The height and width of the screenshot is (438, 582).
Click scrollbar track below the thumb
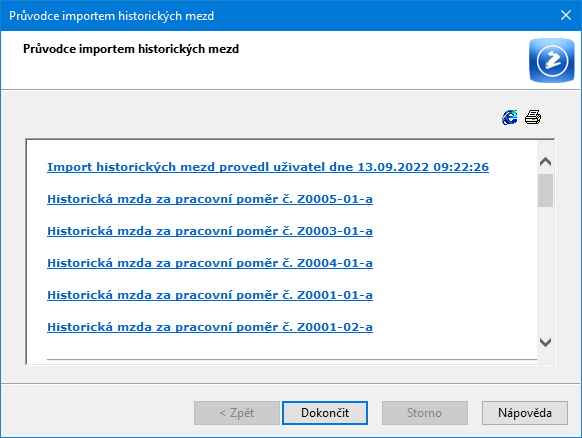(545, 270)
